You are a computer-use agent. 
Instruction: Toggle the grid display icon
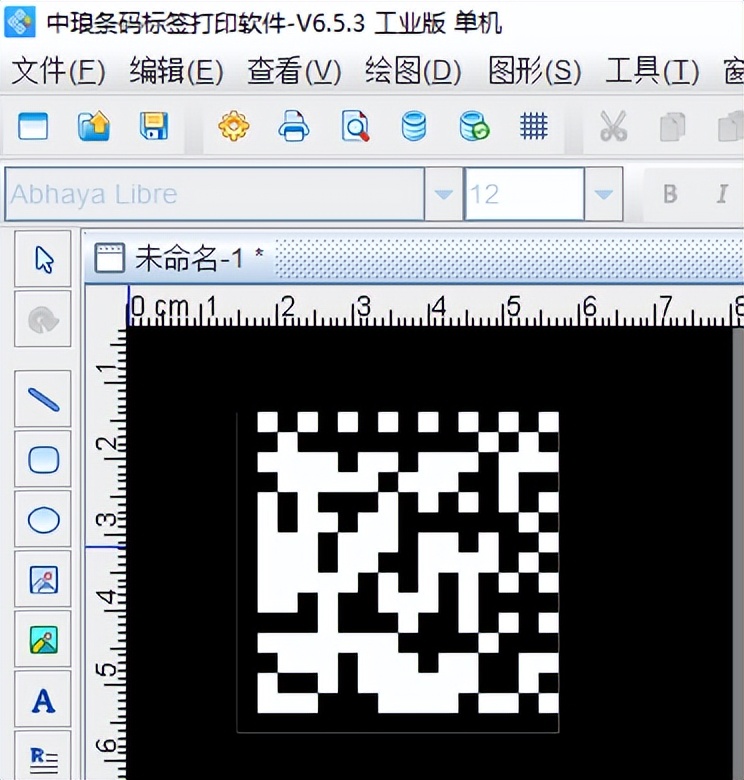[x=534, y=126]
